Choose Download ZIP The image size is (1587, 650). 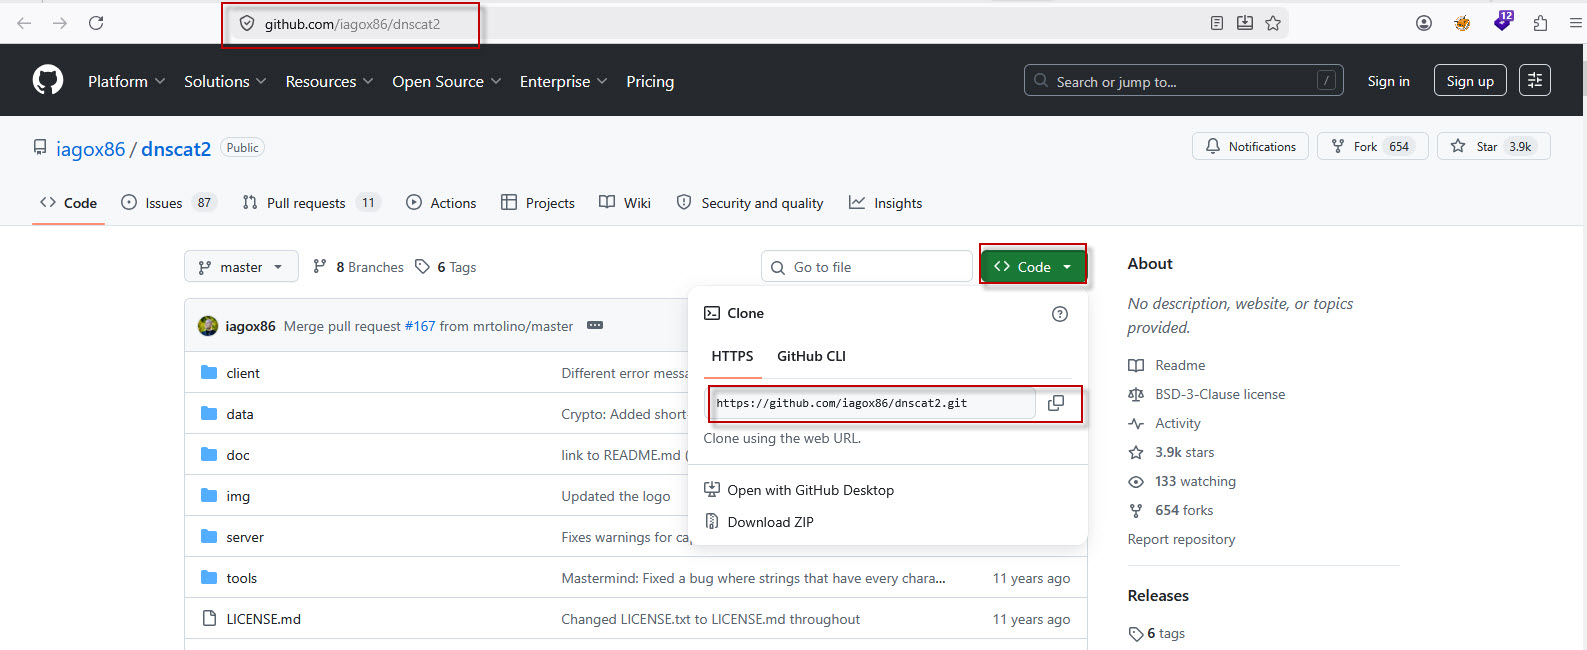pos(759,522)
